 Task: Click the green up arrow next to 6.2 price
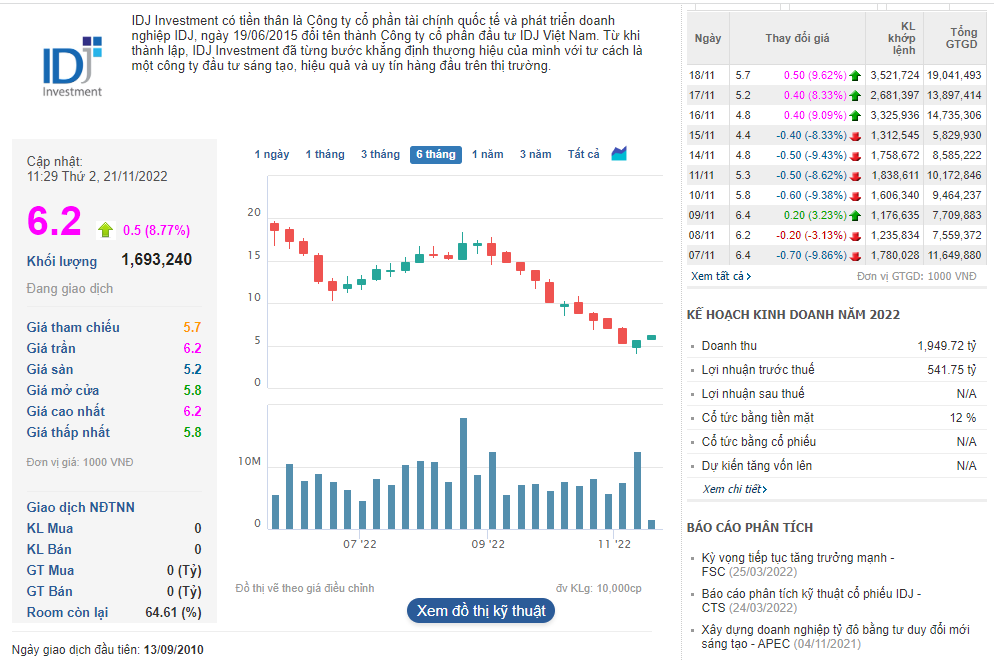106,230
